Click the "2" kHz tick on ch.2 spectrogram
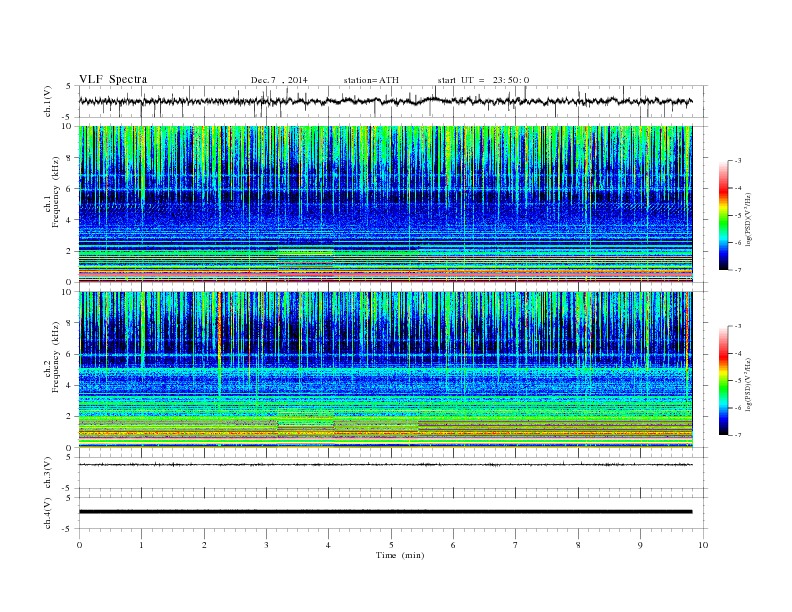This screenshot has height=612, width=792. pyautogui.click(x=70, y=417)
